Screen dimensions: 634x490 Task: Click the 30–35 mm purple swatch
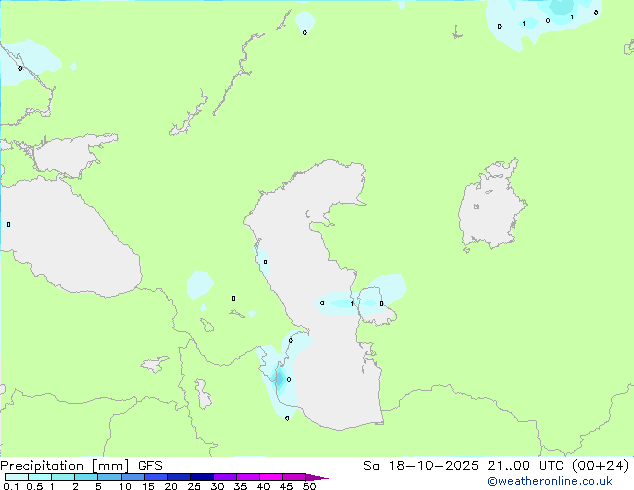224,477
